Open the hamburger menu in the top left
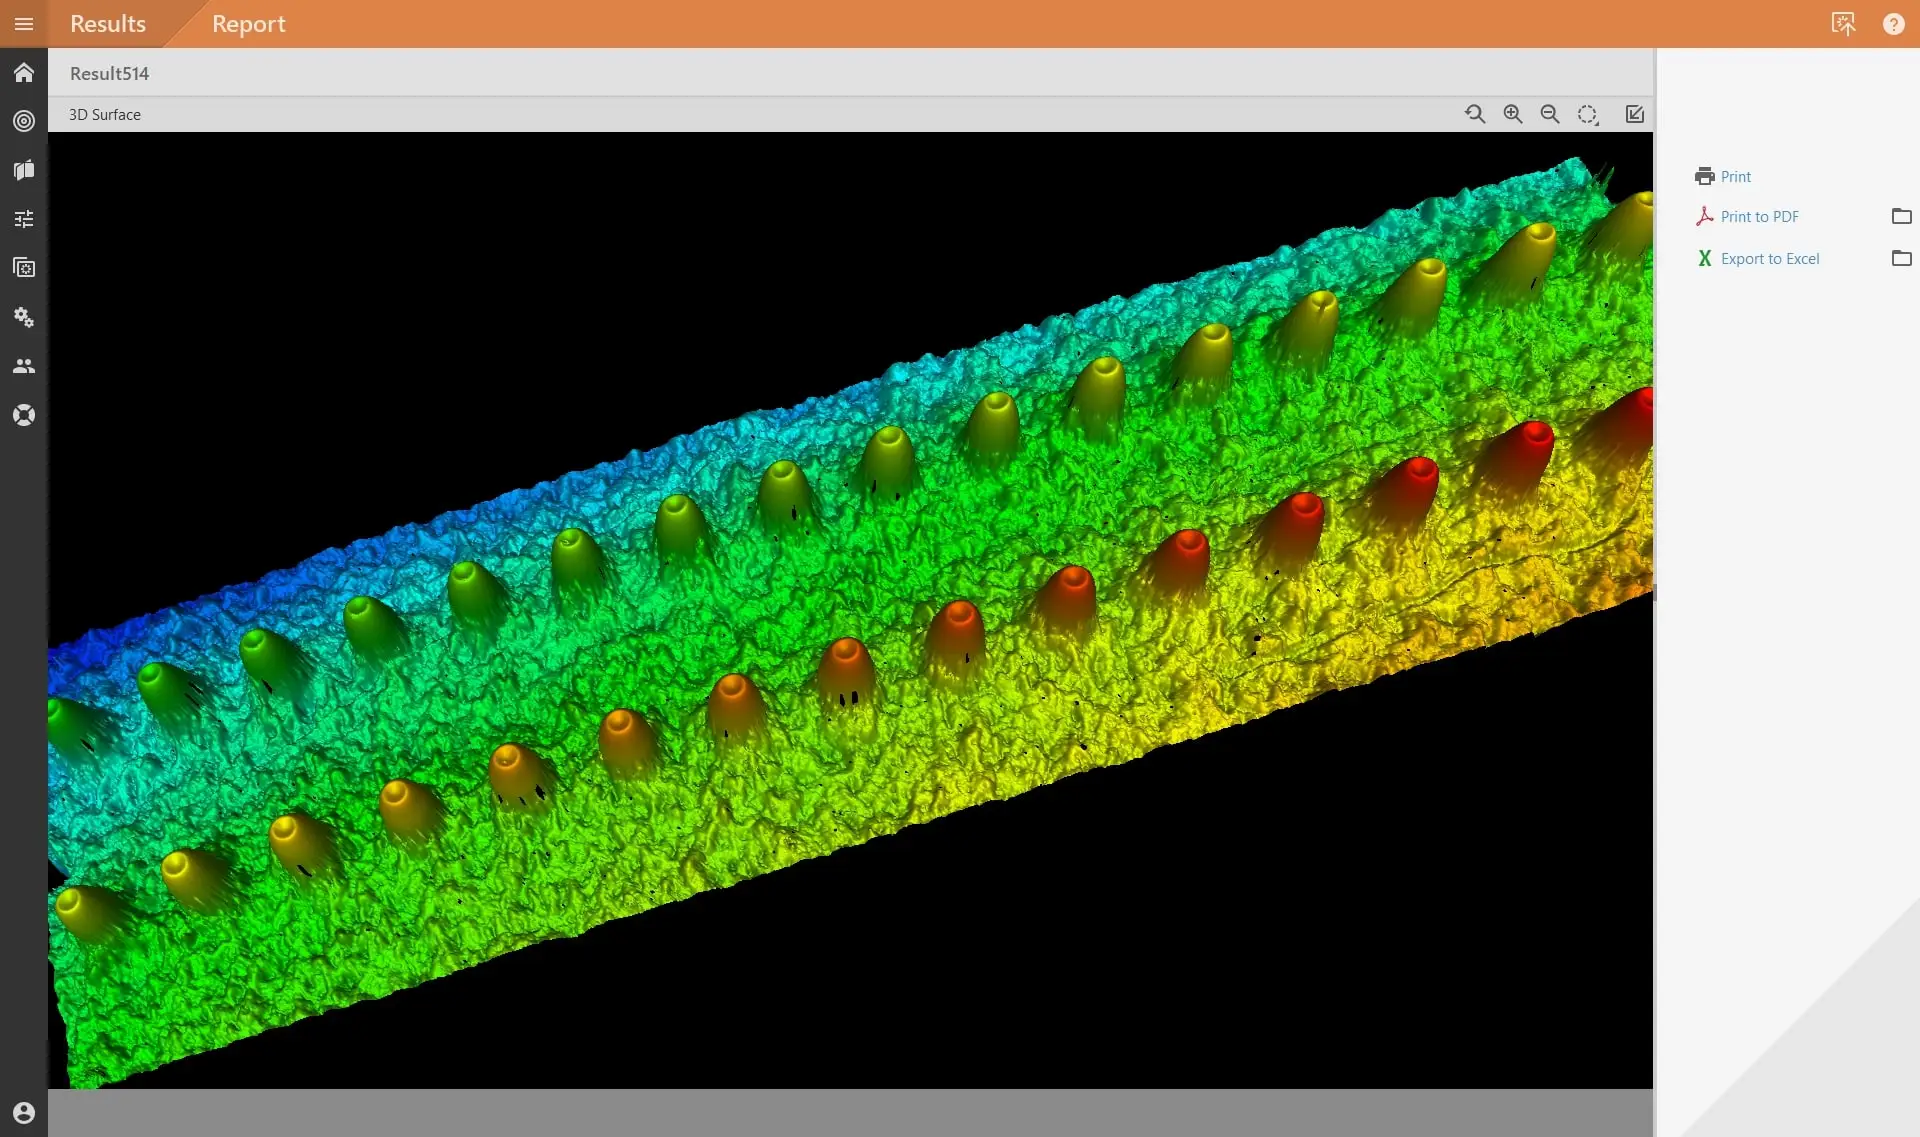Screen dimensions: 1920x1137 pos(23,23)
